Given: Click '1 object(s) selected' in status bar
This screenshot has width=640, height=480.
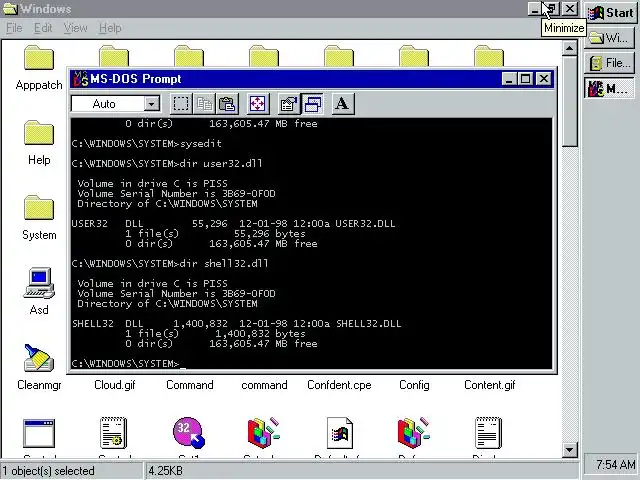Looking at the screenshot, I should [48, 471].
